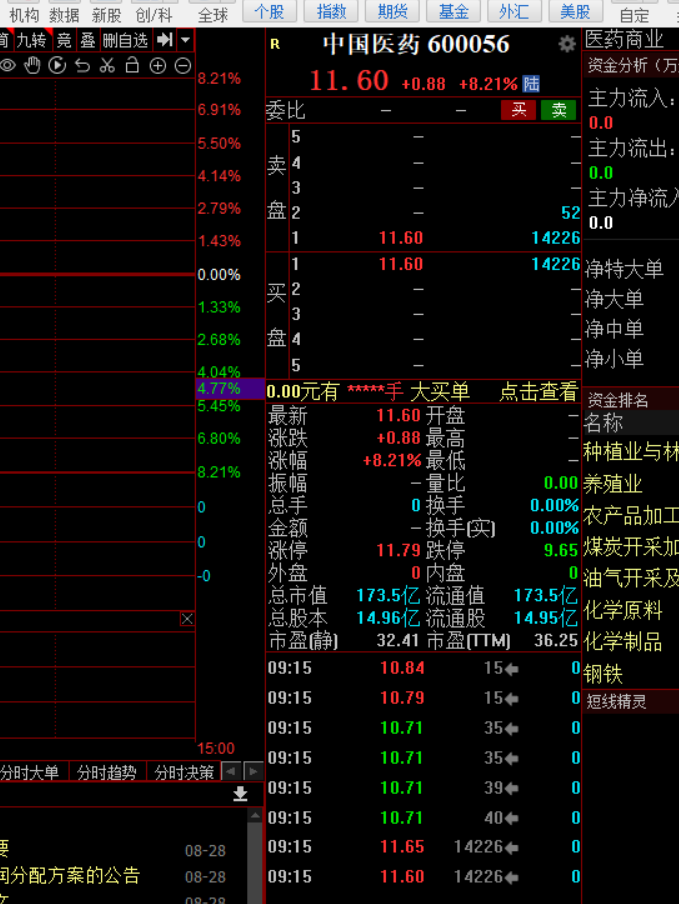This screenshot has width=679, height=904.
Task: Open the 个股 tab
Action: click(x=270, y=11)
